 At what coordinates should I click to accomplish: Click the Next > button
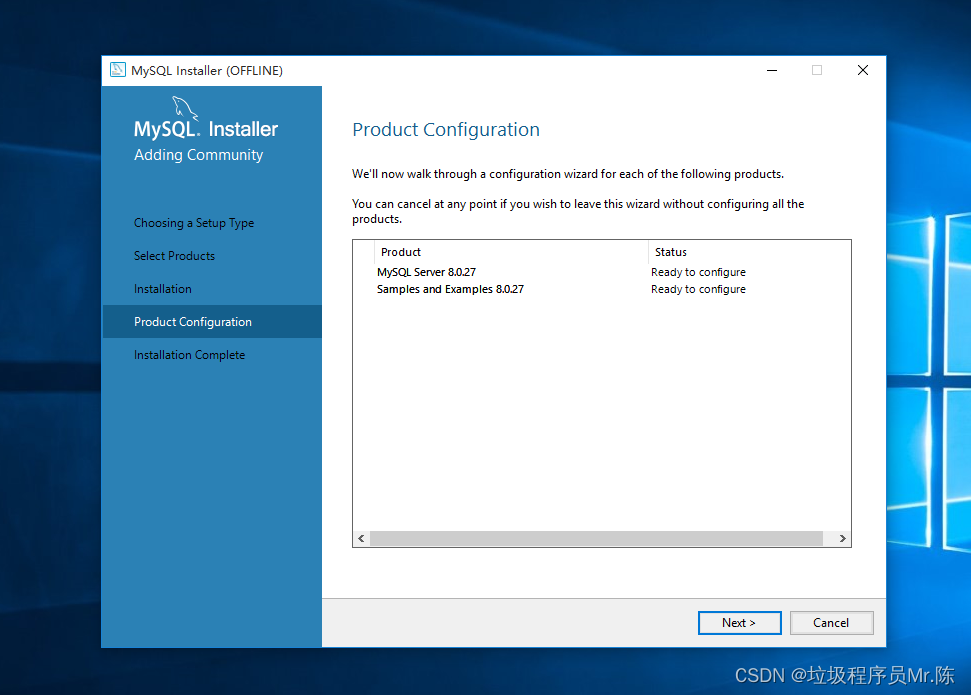[x=739, y=623]
